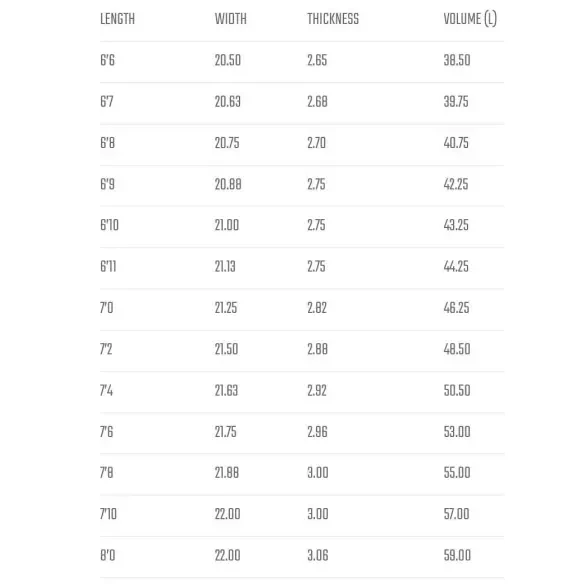This screenshot has width=584, height=584.
Task: Select the 6'7 length cell
Action: coord(107,102)
